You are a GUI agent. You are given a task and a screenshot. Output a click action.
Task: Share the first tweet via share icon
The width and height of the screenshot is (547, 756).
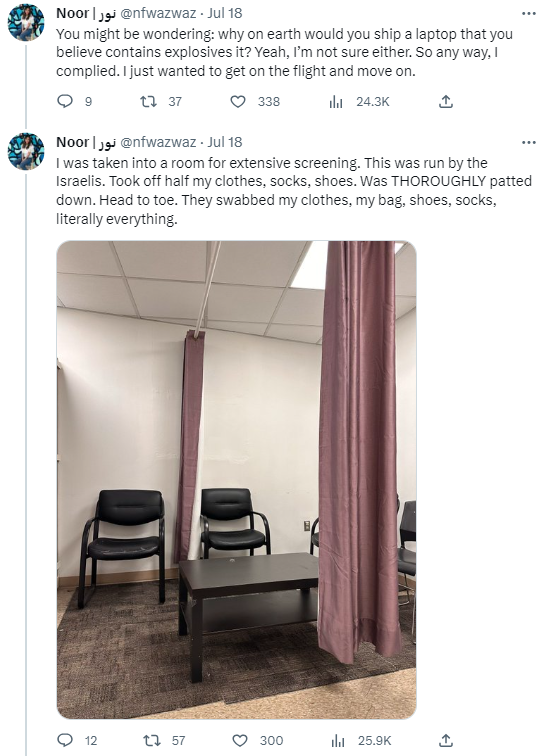[x=446, y=101]
